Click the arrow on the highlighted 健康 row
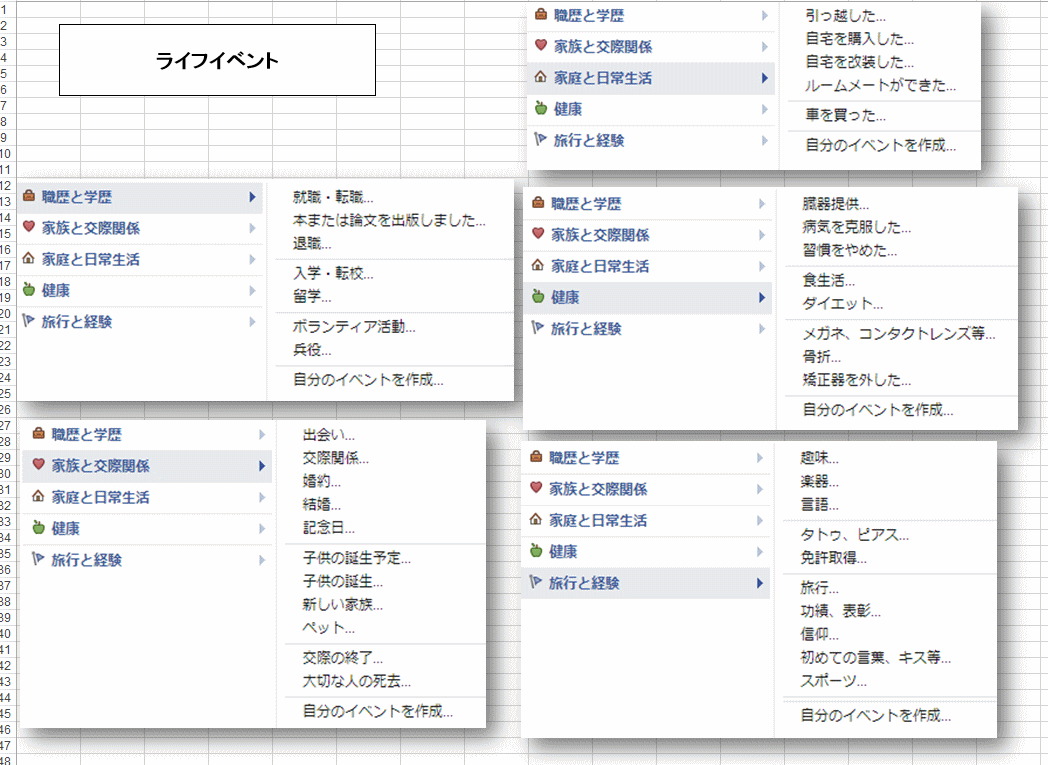Viewport: 1048px width, 765px height. click(x=763, y=297)
